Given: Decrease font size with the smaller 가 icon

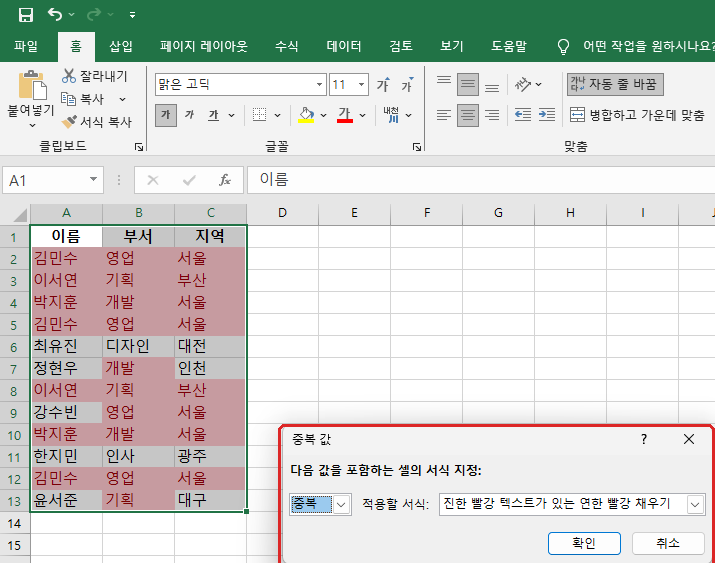Looking at the screenshot, I should coord(407,85).
